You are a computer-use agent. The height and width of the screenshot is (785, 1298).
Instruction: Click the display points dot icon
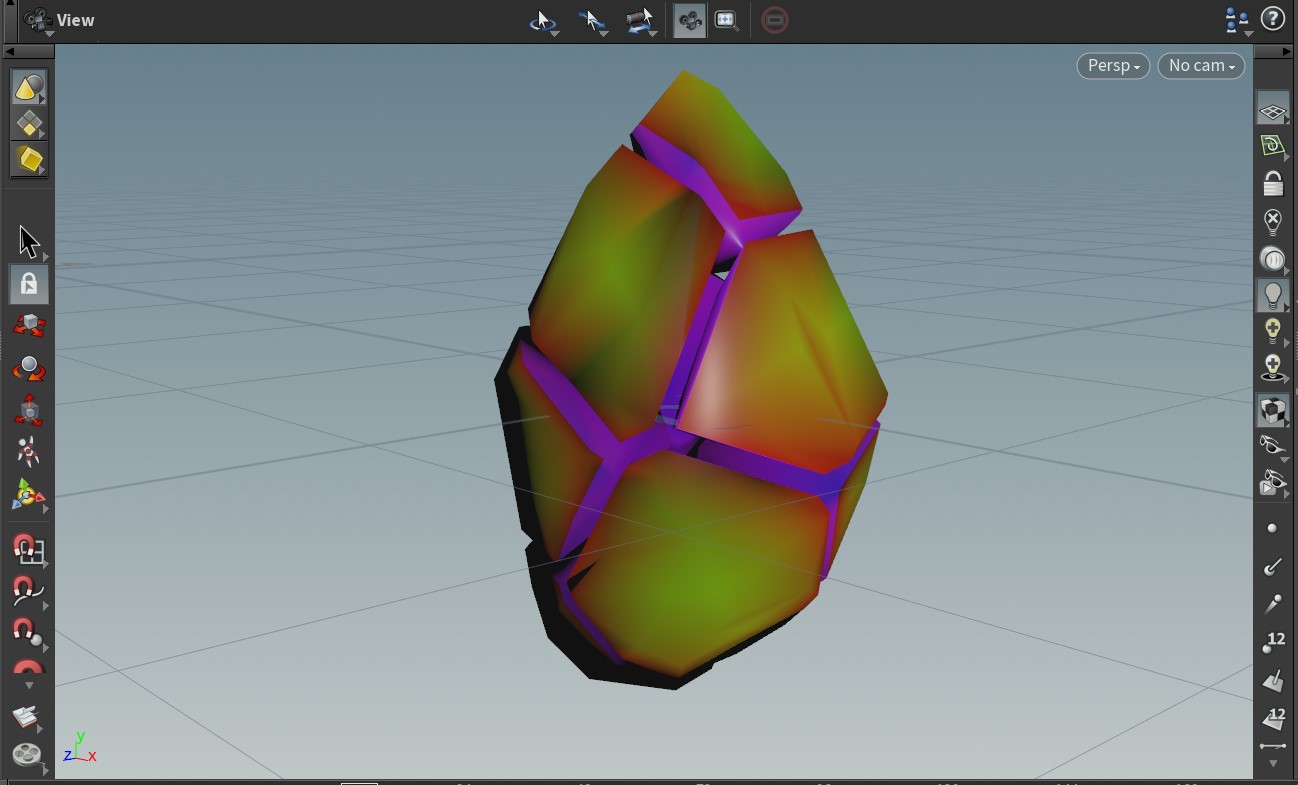1272,528
